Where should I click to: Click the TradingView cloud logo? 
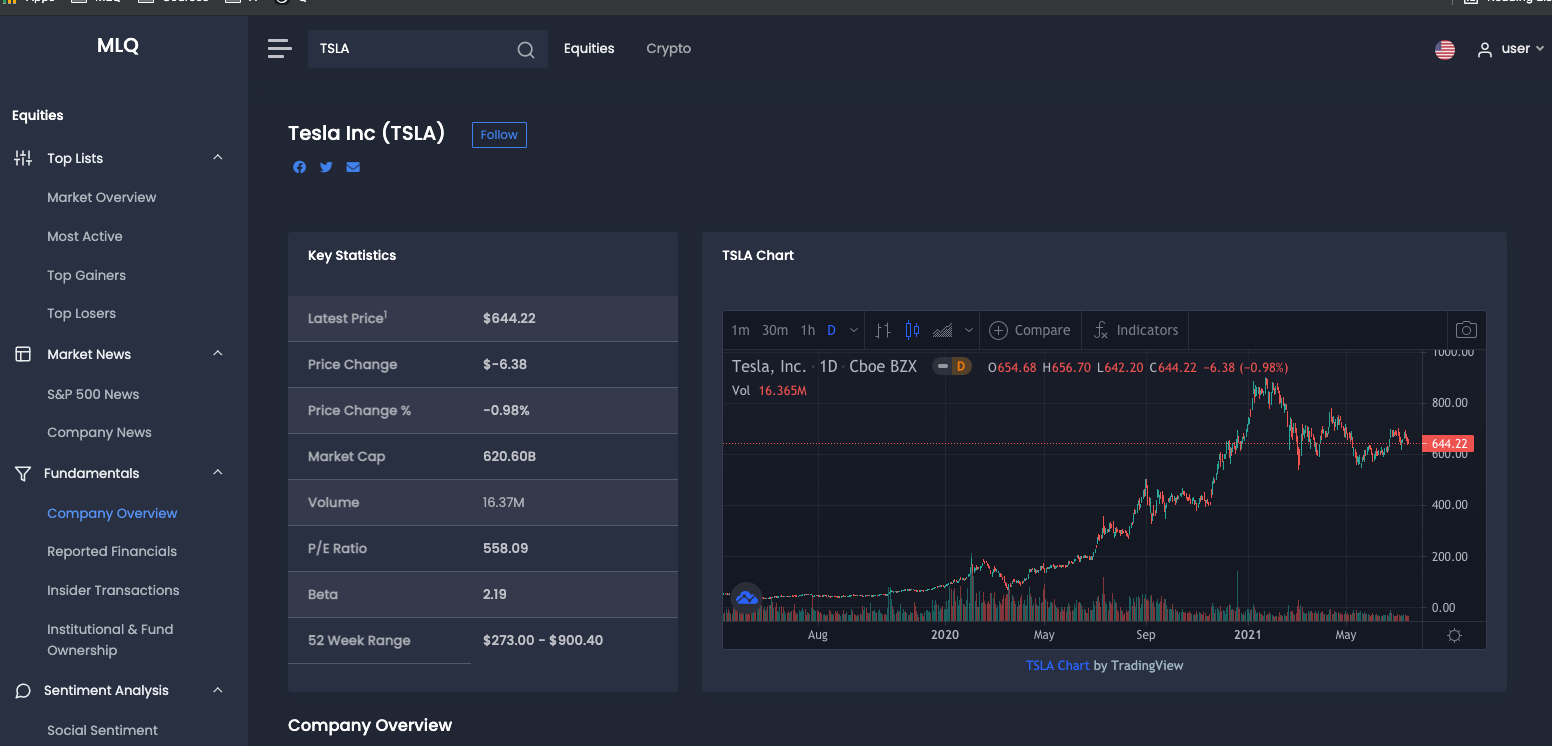746,598
